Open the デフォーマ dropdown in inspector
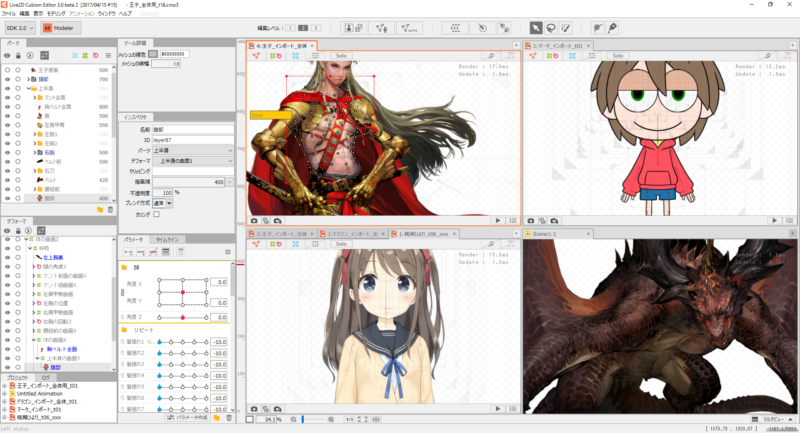The image size is (800, 433). tap(193, 161)
